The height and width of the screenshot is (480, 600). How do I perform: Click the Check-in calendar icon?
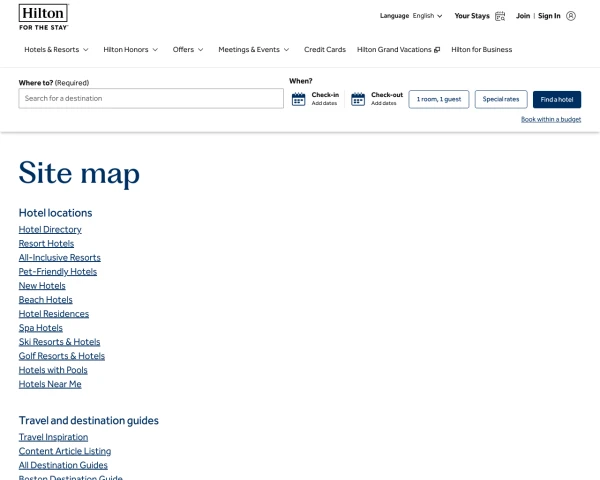click(x=298, y=99)
